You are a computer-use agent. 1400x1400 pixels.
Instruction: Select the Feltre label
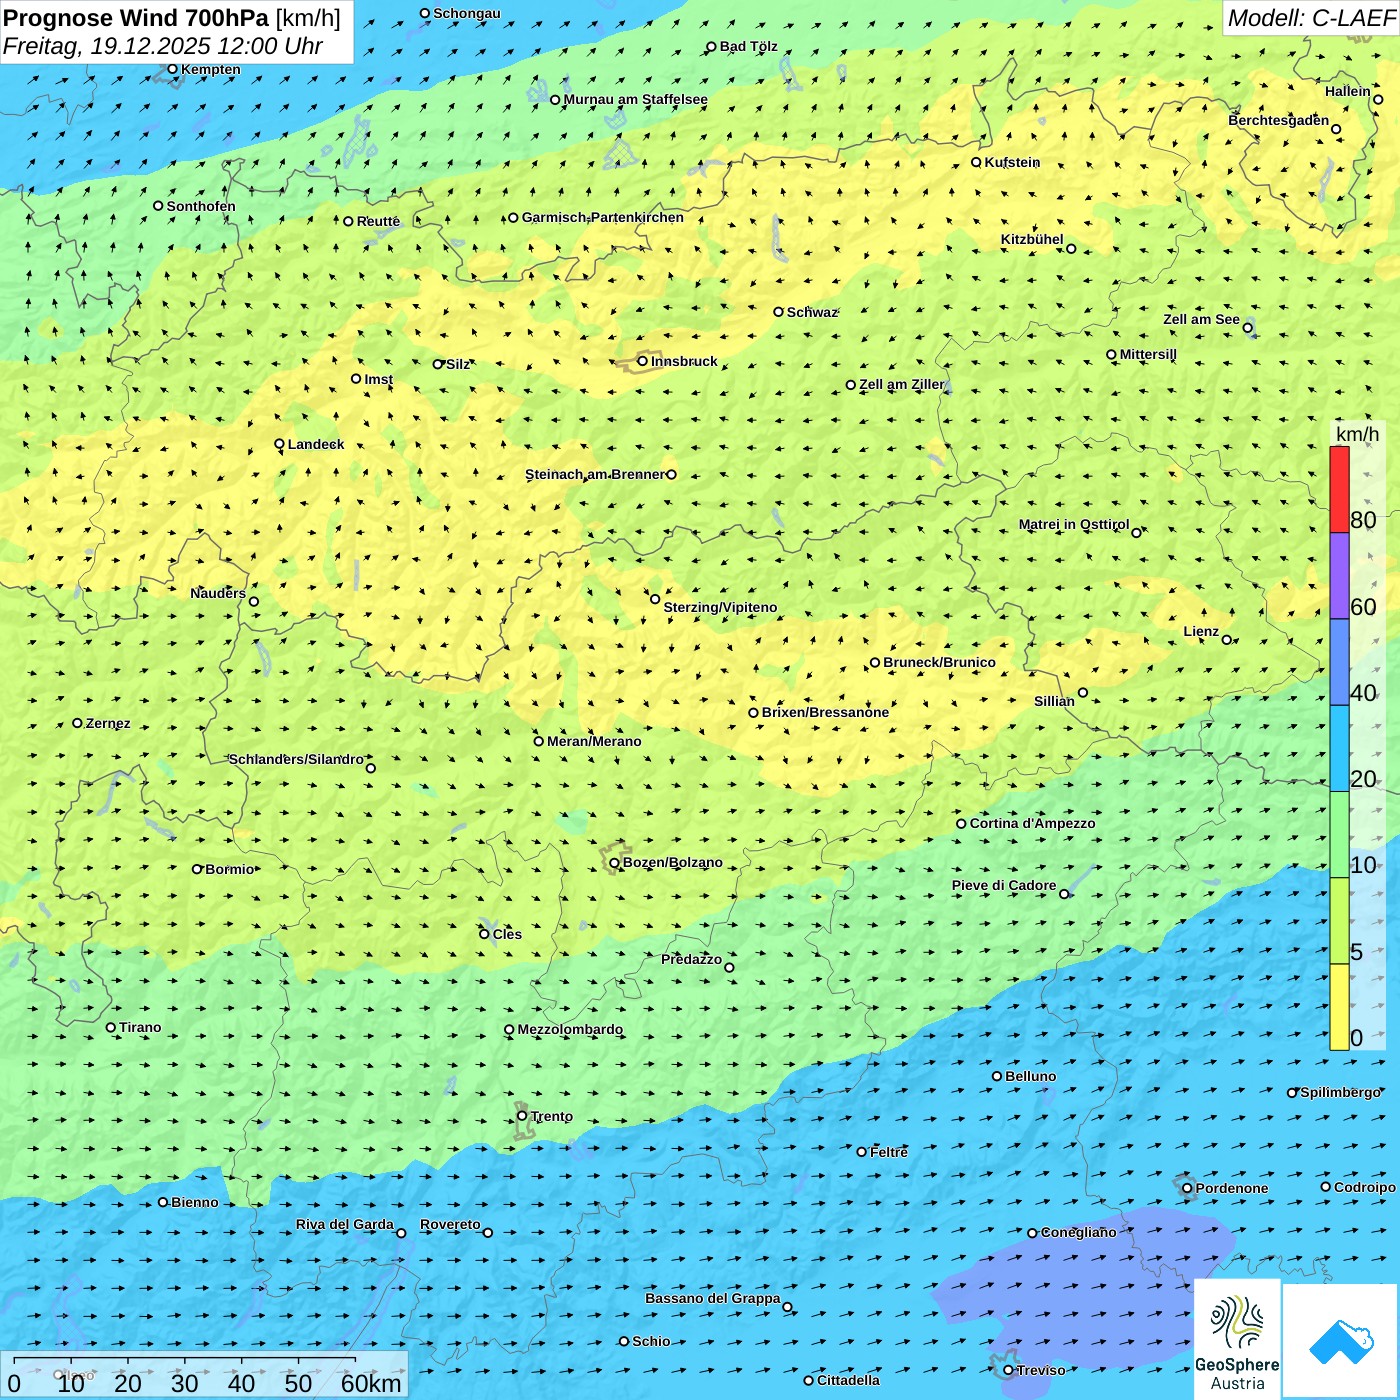coord(889,1152)
